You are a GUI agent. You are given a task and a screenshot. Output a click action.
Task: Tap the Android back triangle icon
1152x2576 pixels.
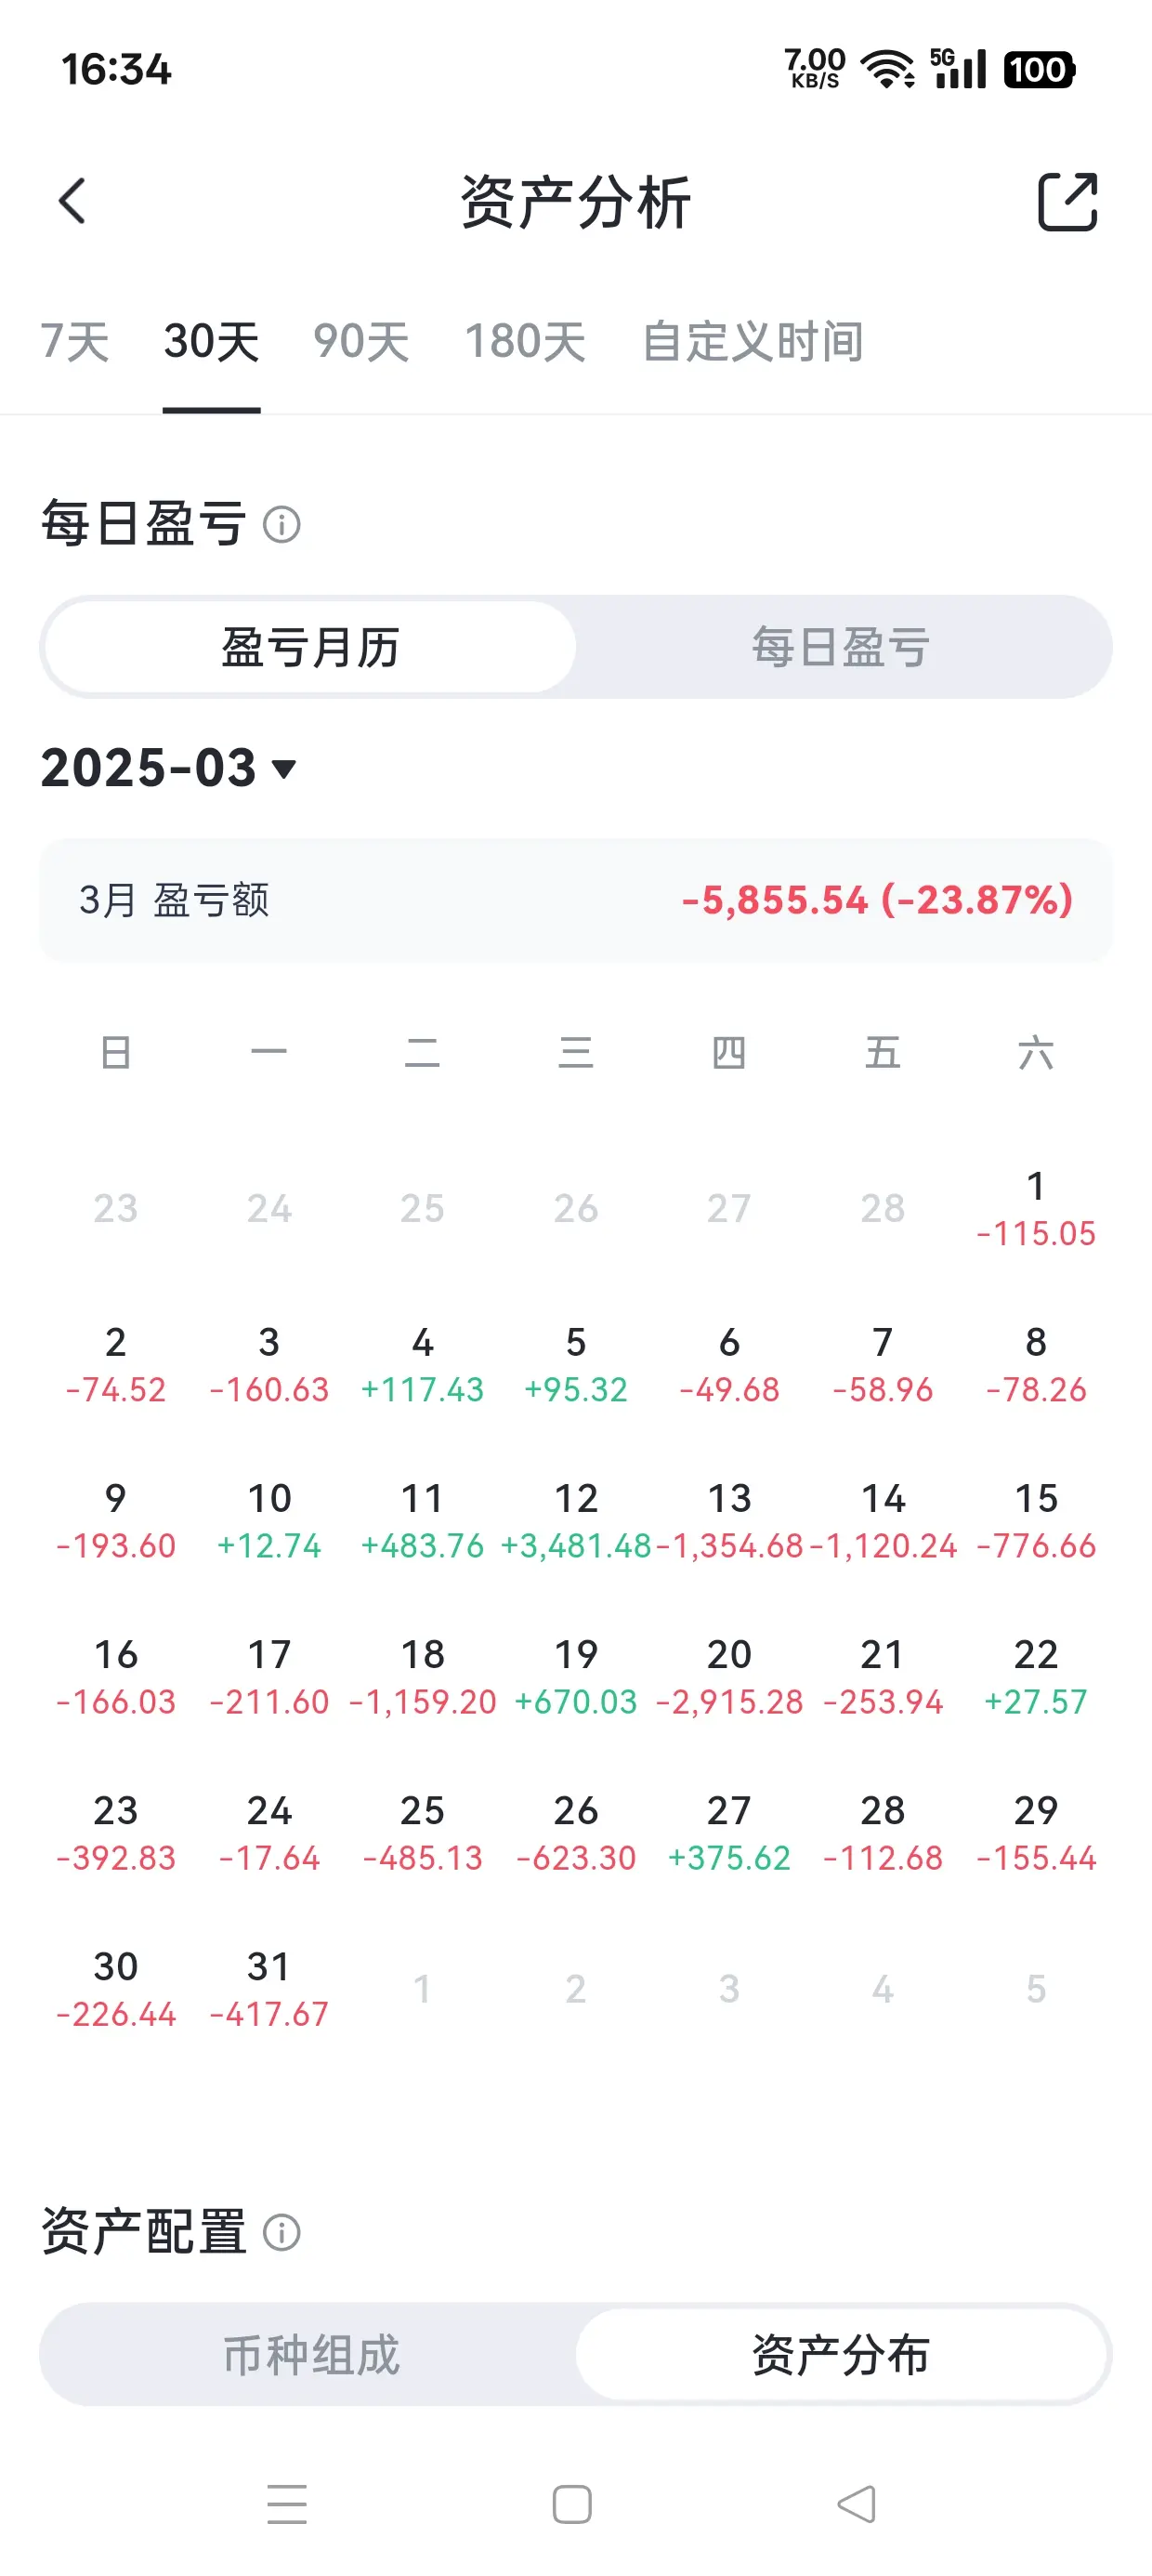point(857,2504)
